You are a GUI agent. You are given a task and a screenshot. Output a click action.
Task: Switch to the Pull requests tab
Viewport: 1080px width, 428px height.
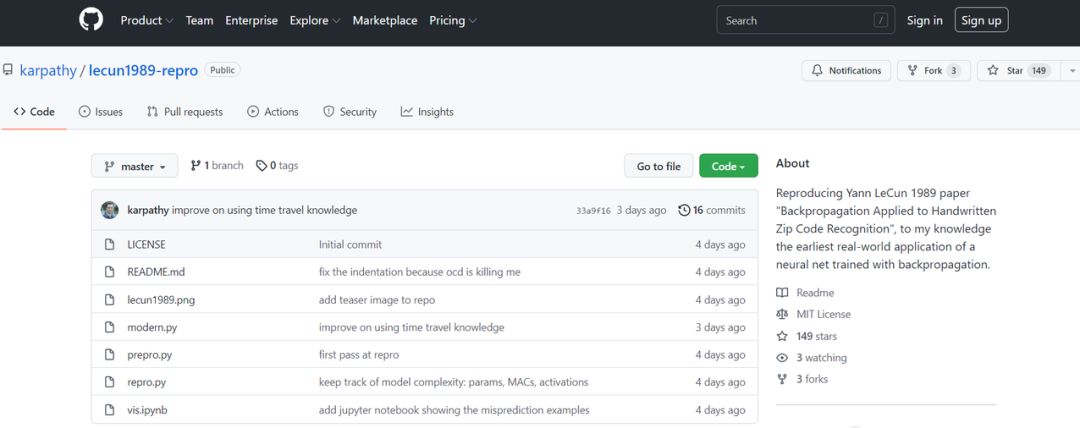pos(185,112)
